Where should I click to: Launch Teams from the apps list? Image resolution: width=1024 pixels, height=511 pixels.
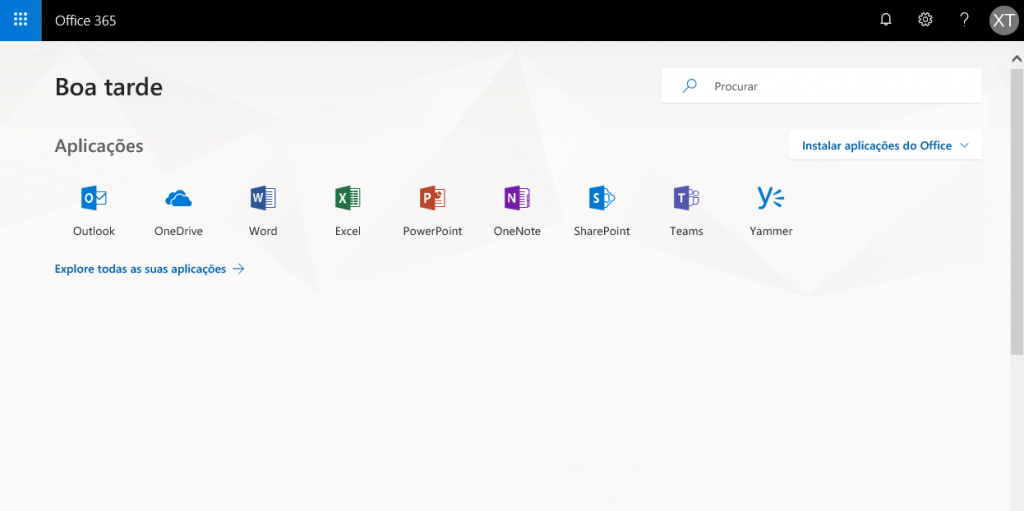pyautogui.click(x=686, y=210)
